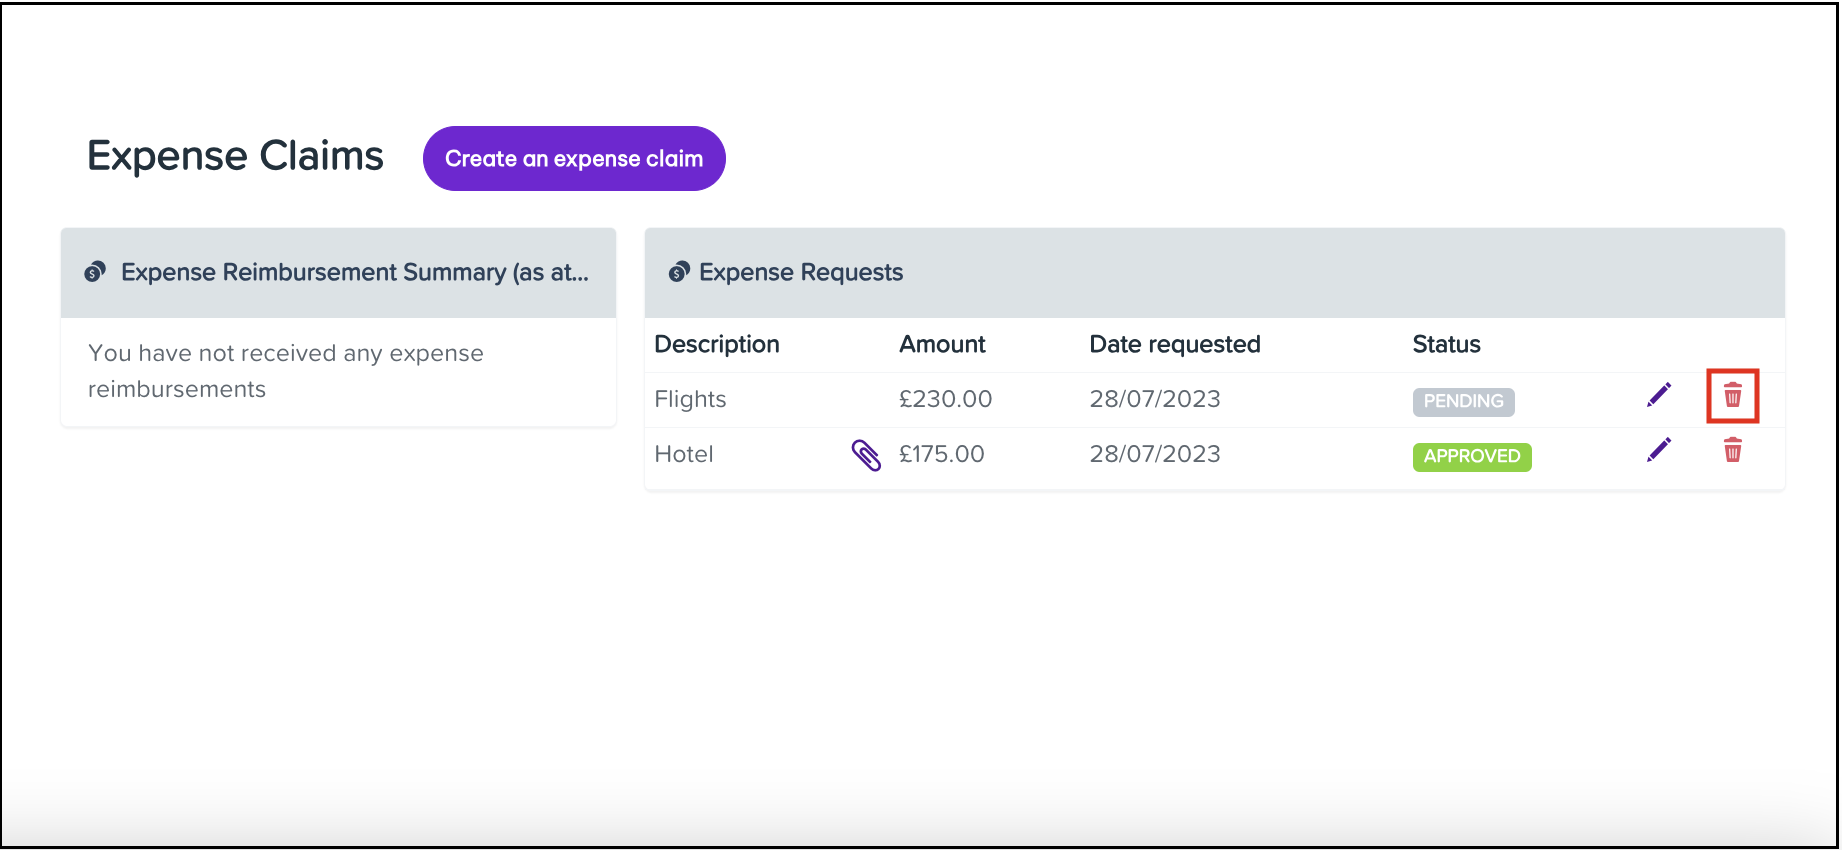Edit the Hotel expense with pencil icon
The height and width of the screenshot is (850, 1842).
coord(1658,451)
